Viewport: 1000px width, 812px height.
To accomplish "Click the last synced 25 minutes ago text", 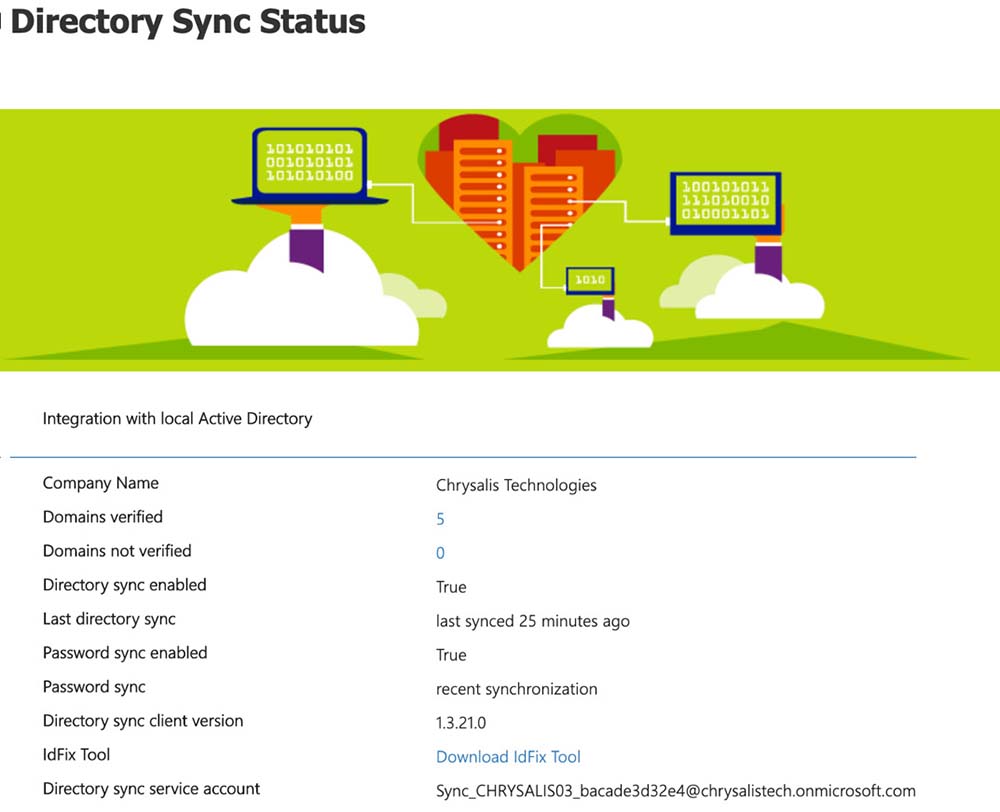I will (x=532, y=621).
